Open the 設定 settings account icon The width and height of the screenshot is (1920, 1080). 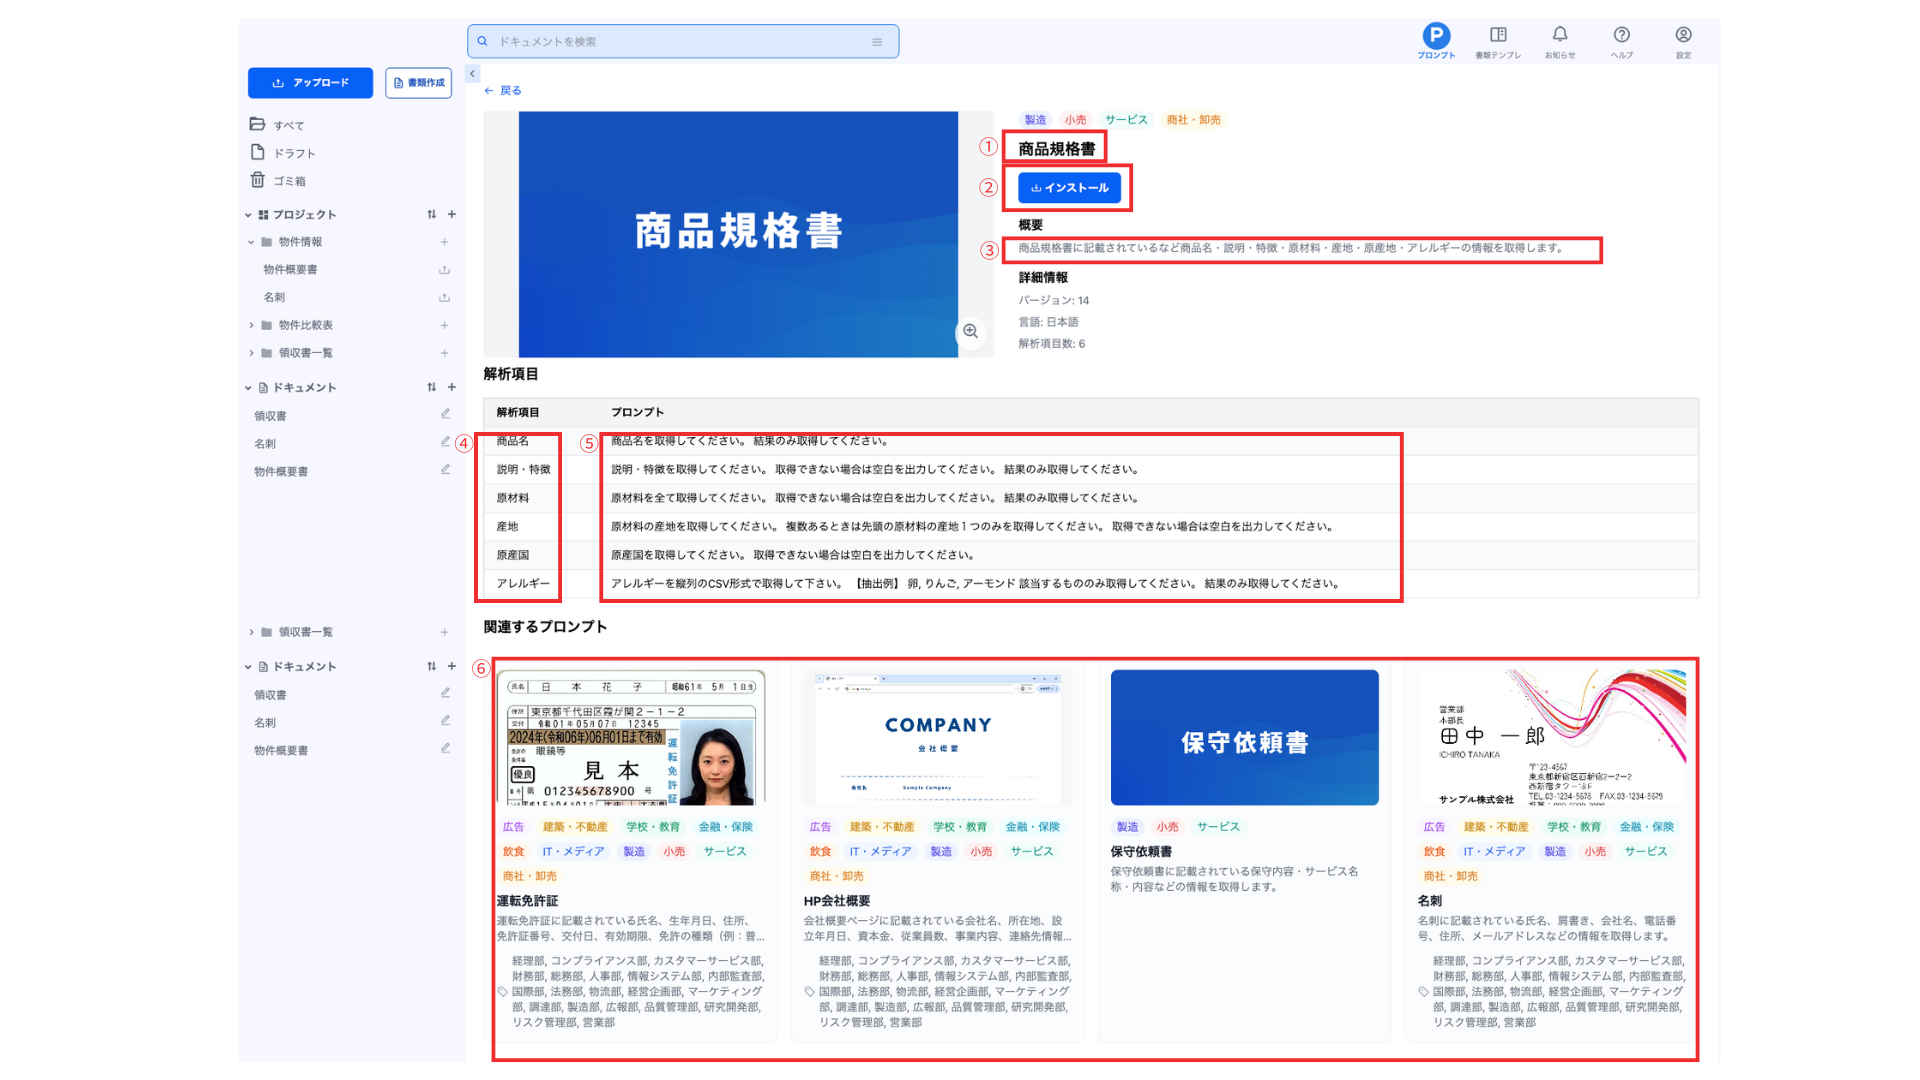point(1684,36)
